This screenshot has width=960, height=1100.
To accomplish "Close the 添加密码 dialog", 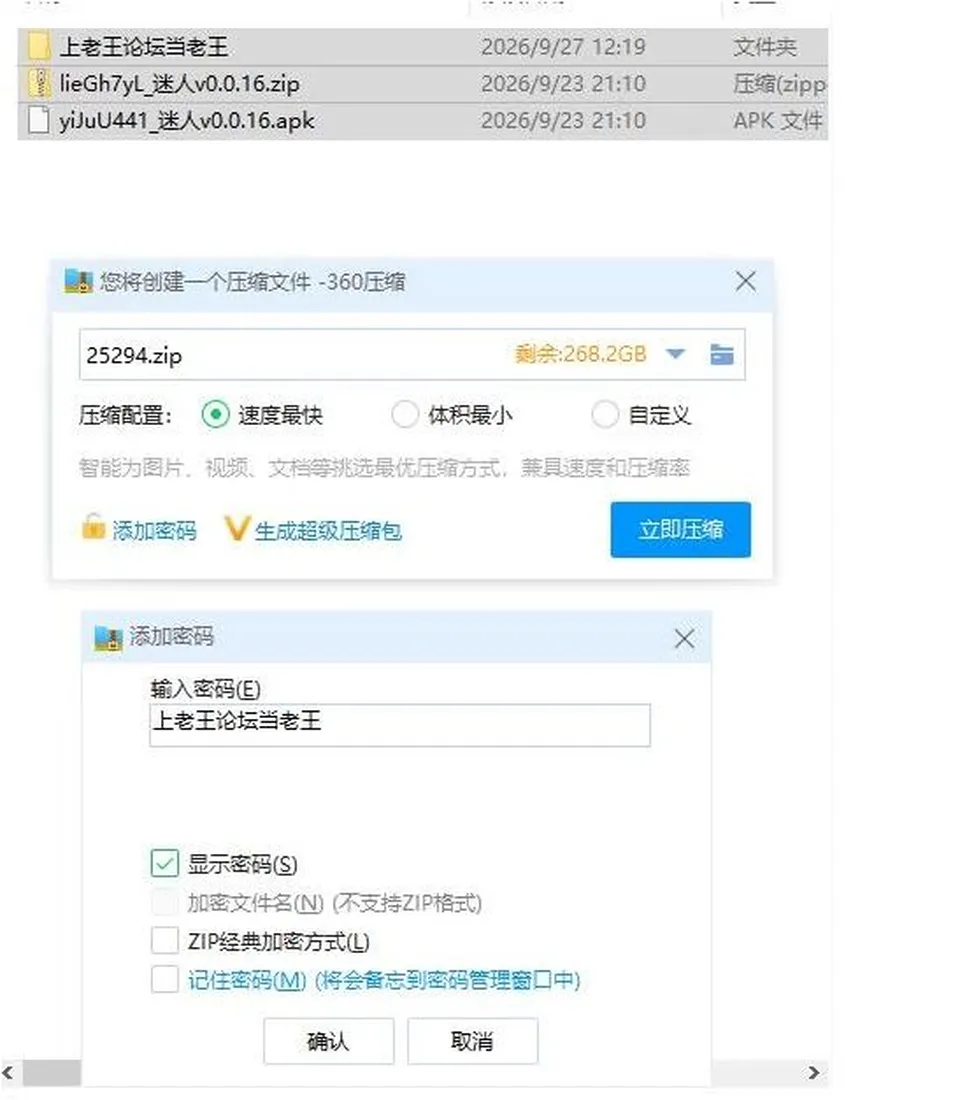I will (684, 638).
